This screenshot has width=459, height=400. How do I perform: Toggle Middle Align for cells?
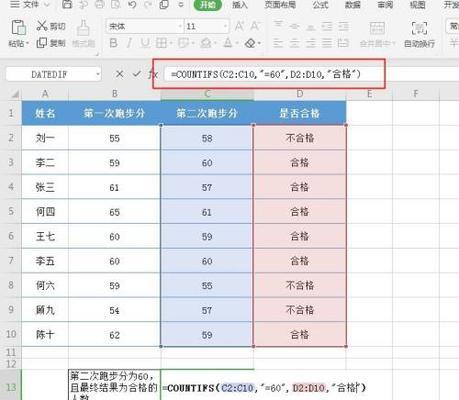(294, 26)
